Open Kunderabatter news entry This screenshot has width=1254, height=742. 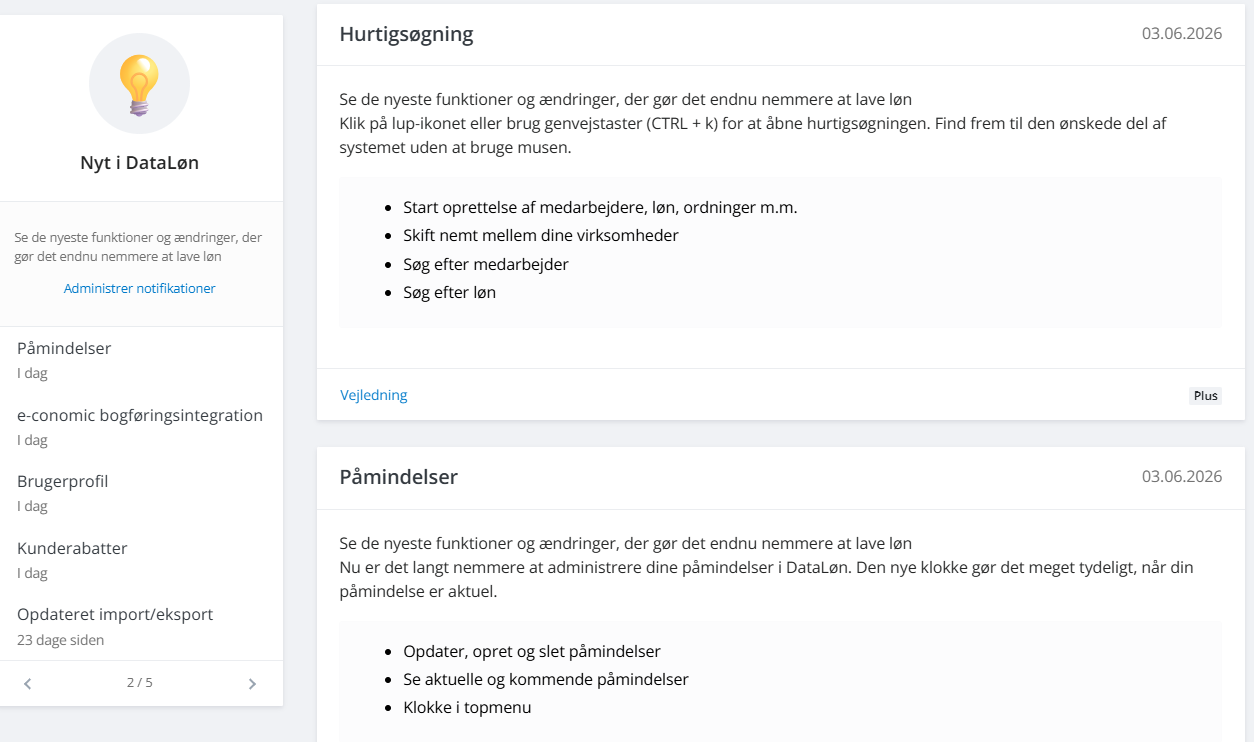pyautogui.click(x=140, y=560)
